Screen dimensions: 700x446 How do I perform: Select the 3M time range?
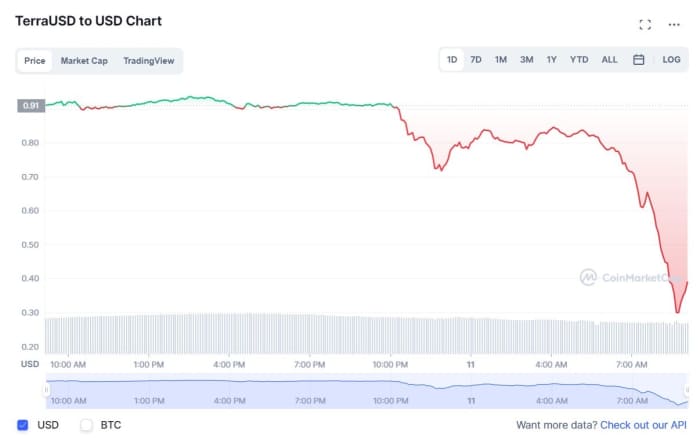pyautogui.click(x=526, y=60)
